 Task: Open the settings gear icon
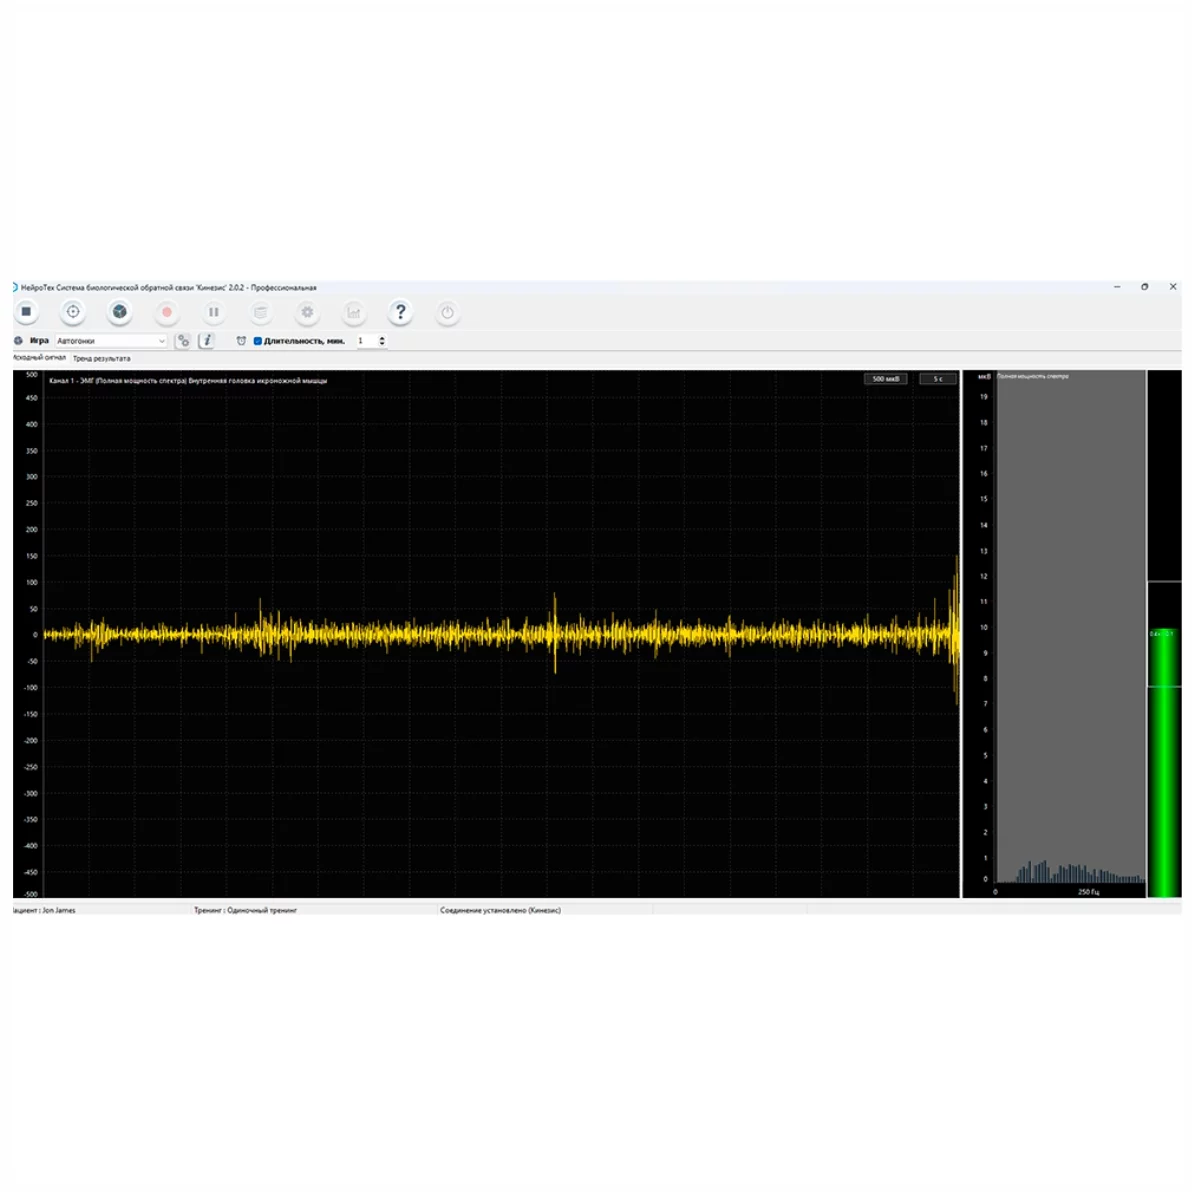click(x=307, y=312)
